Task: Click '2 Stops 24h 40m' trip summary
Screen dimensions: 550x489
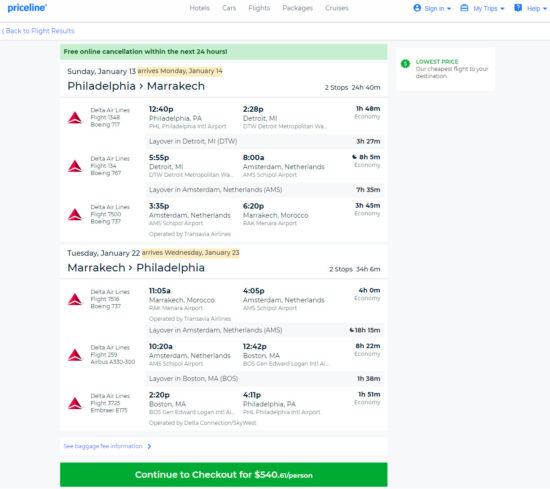Action: (x=352, y=87)
